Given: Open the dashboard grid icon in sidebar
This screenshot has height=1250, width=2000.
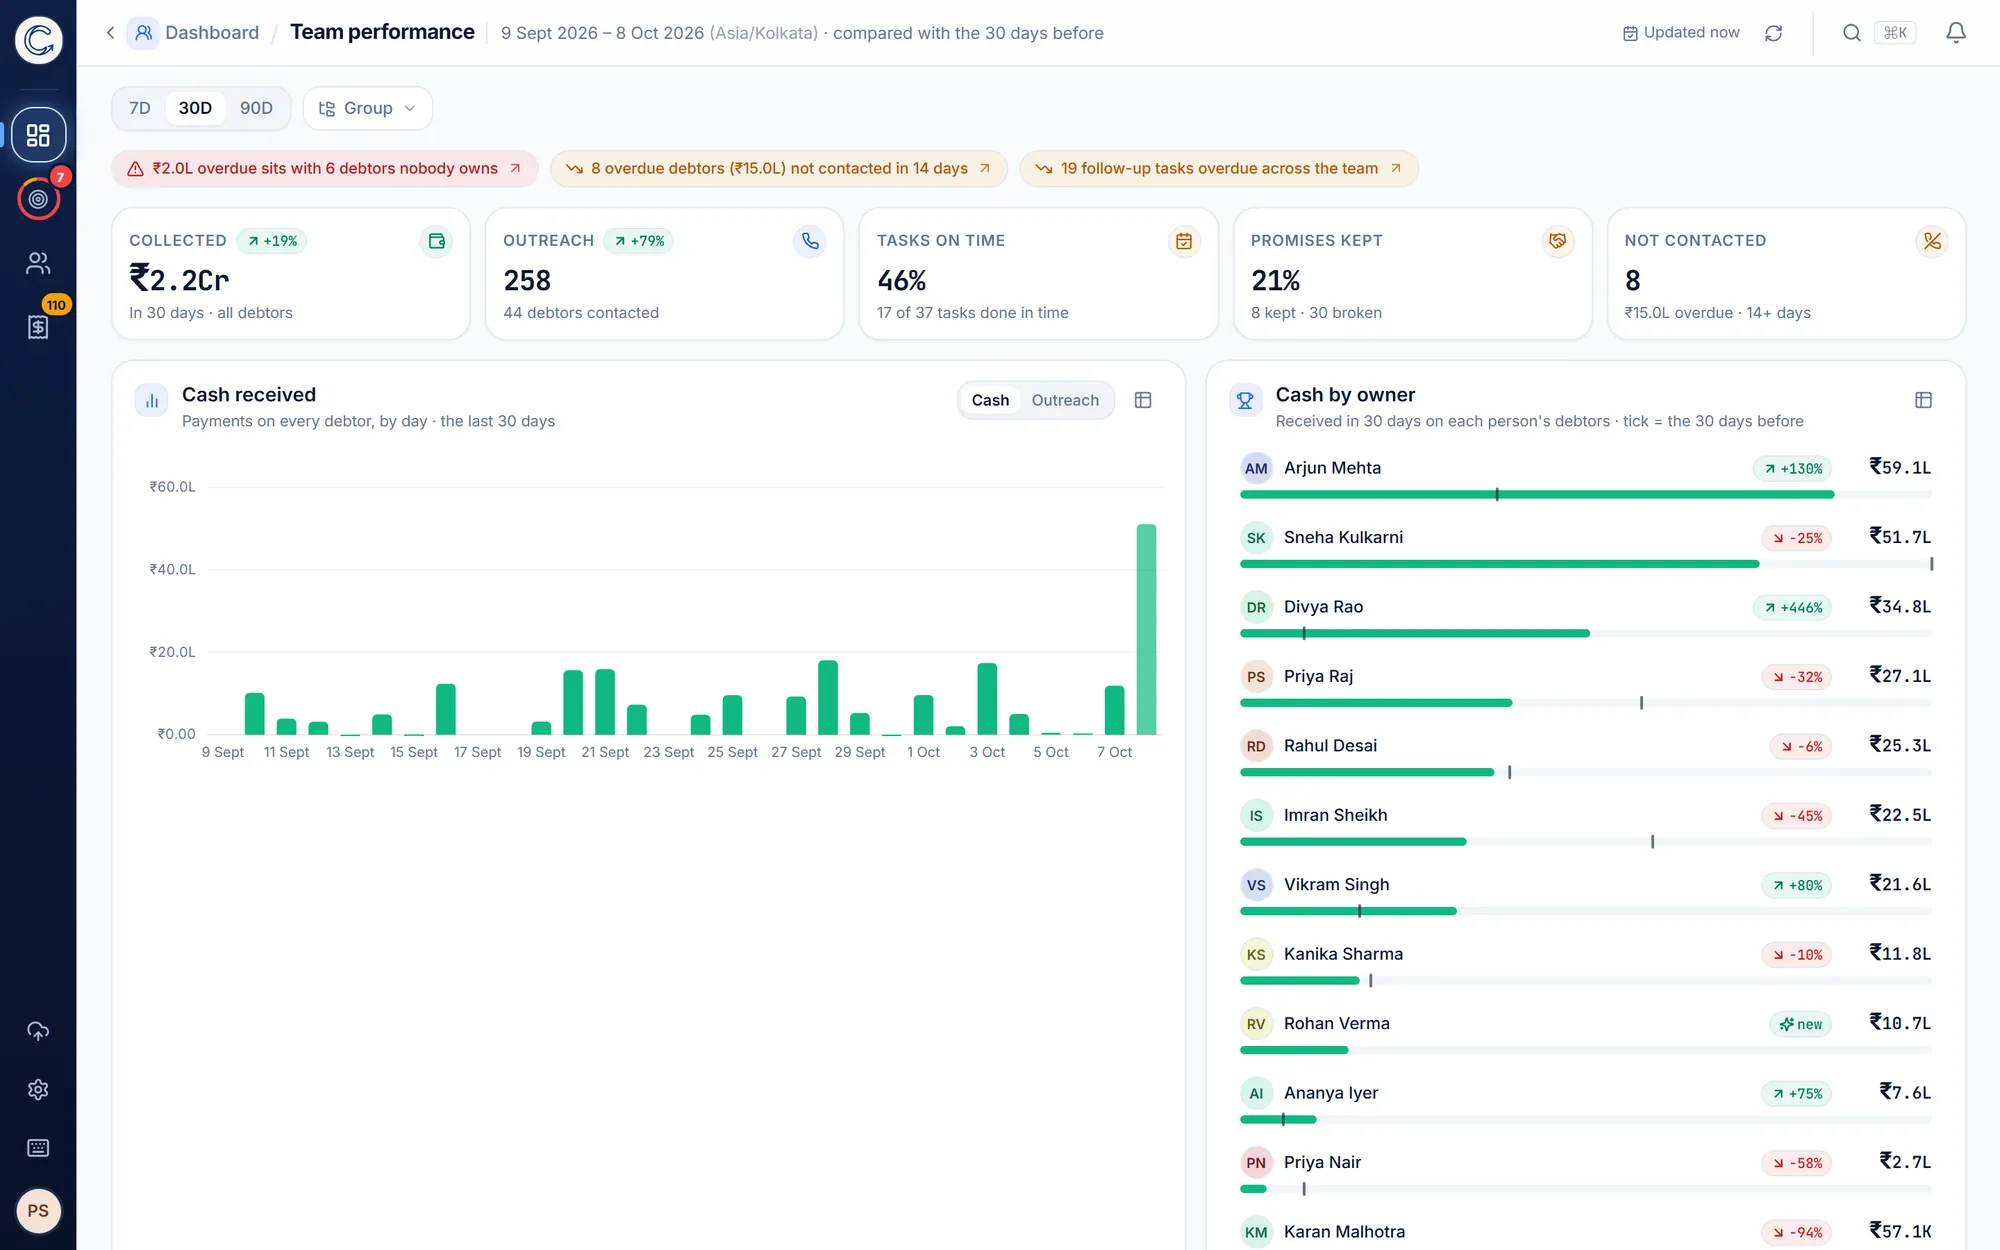Looking at the screenshot, I should pos(38,135).
